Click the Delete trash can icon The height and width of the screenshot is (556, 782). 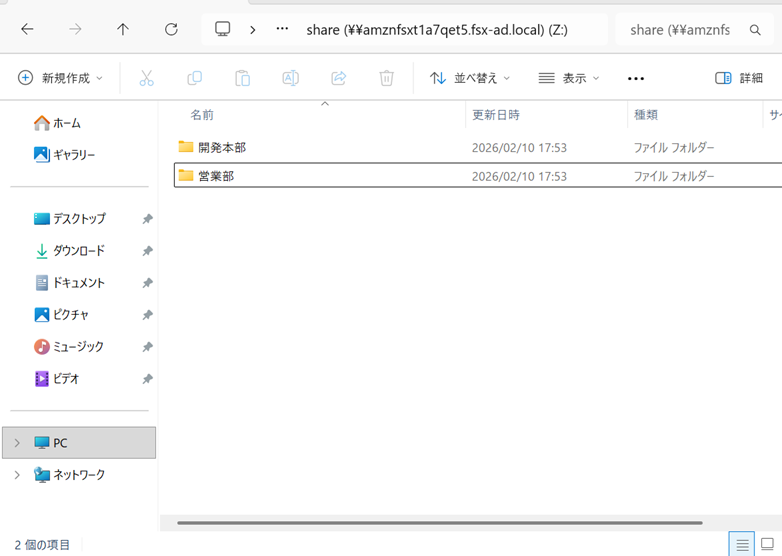pos(386,78)
